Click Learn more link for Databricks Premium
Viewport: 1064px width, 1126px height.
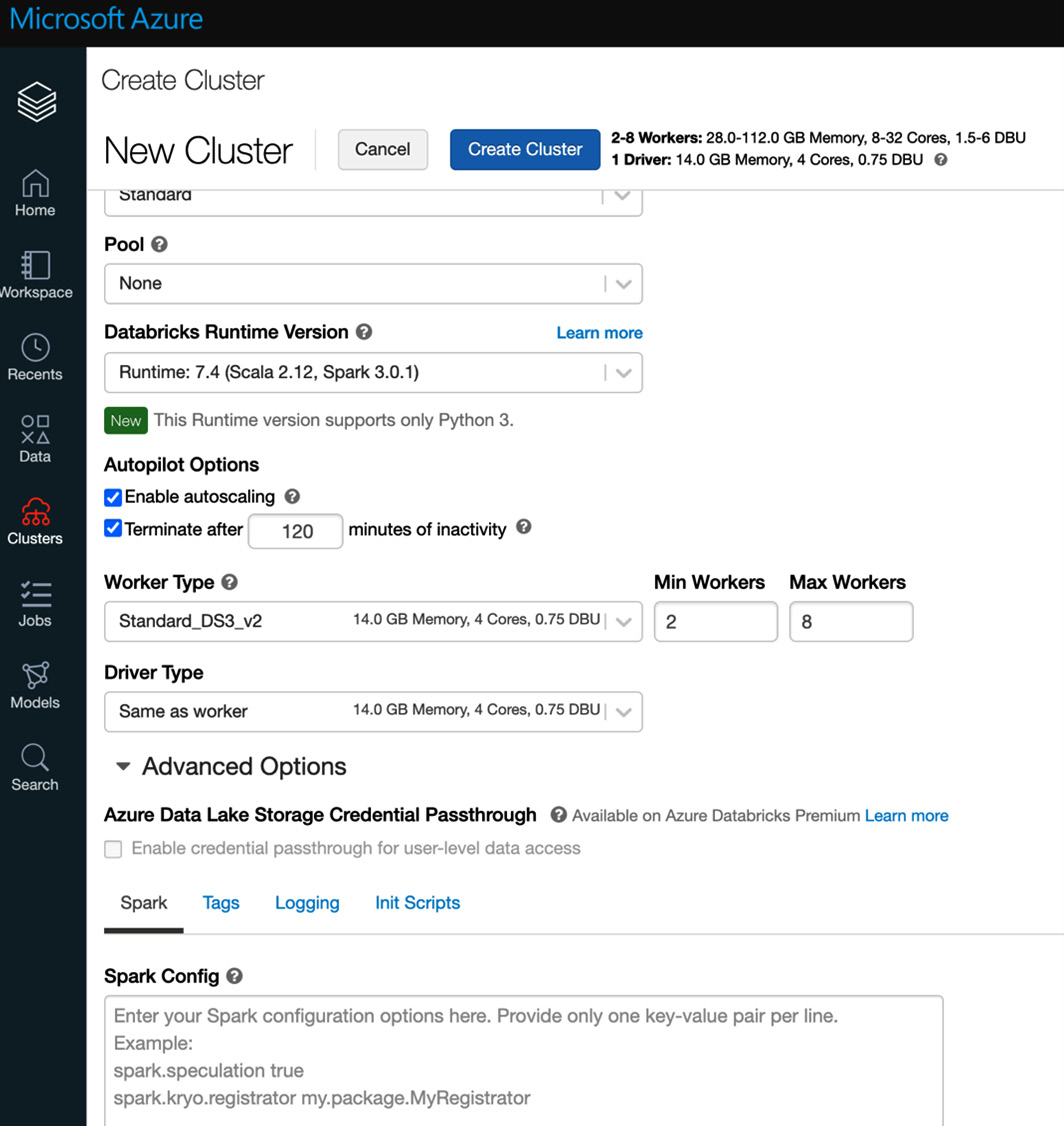tap(907, 816)
